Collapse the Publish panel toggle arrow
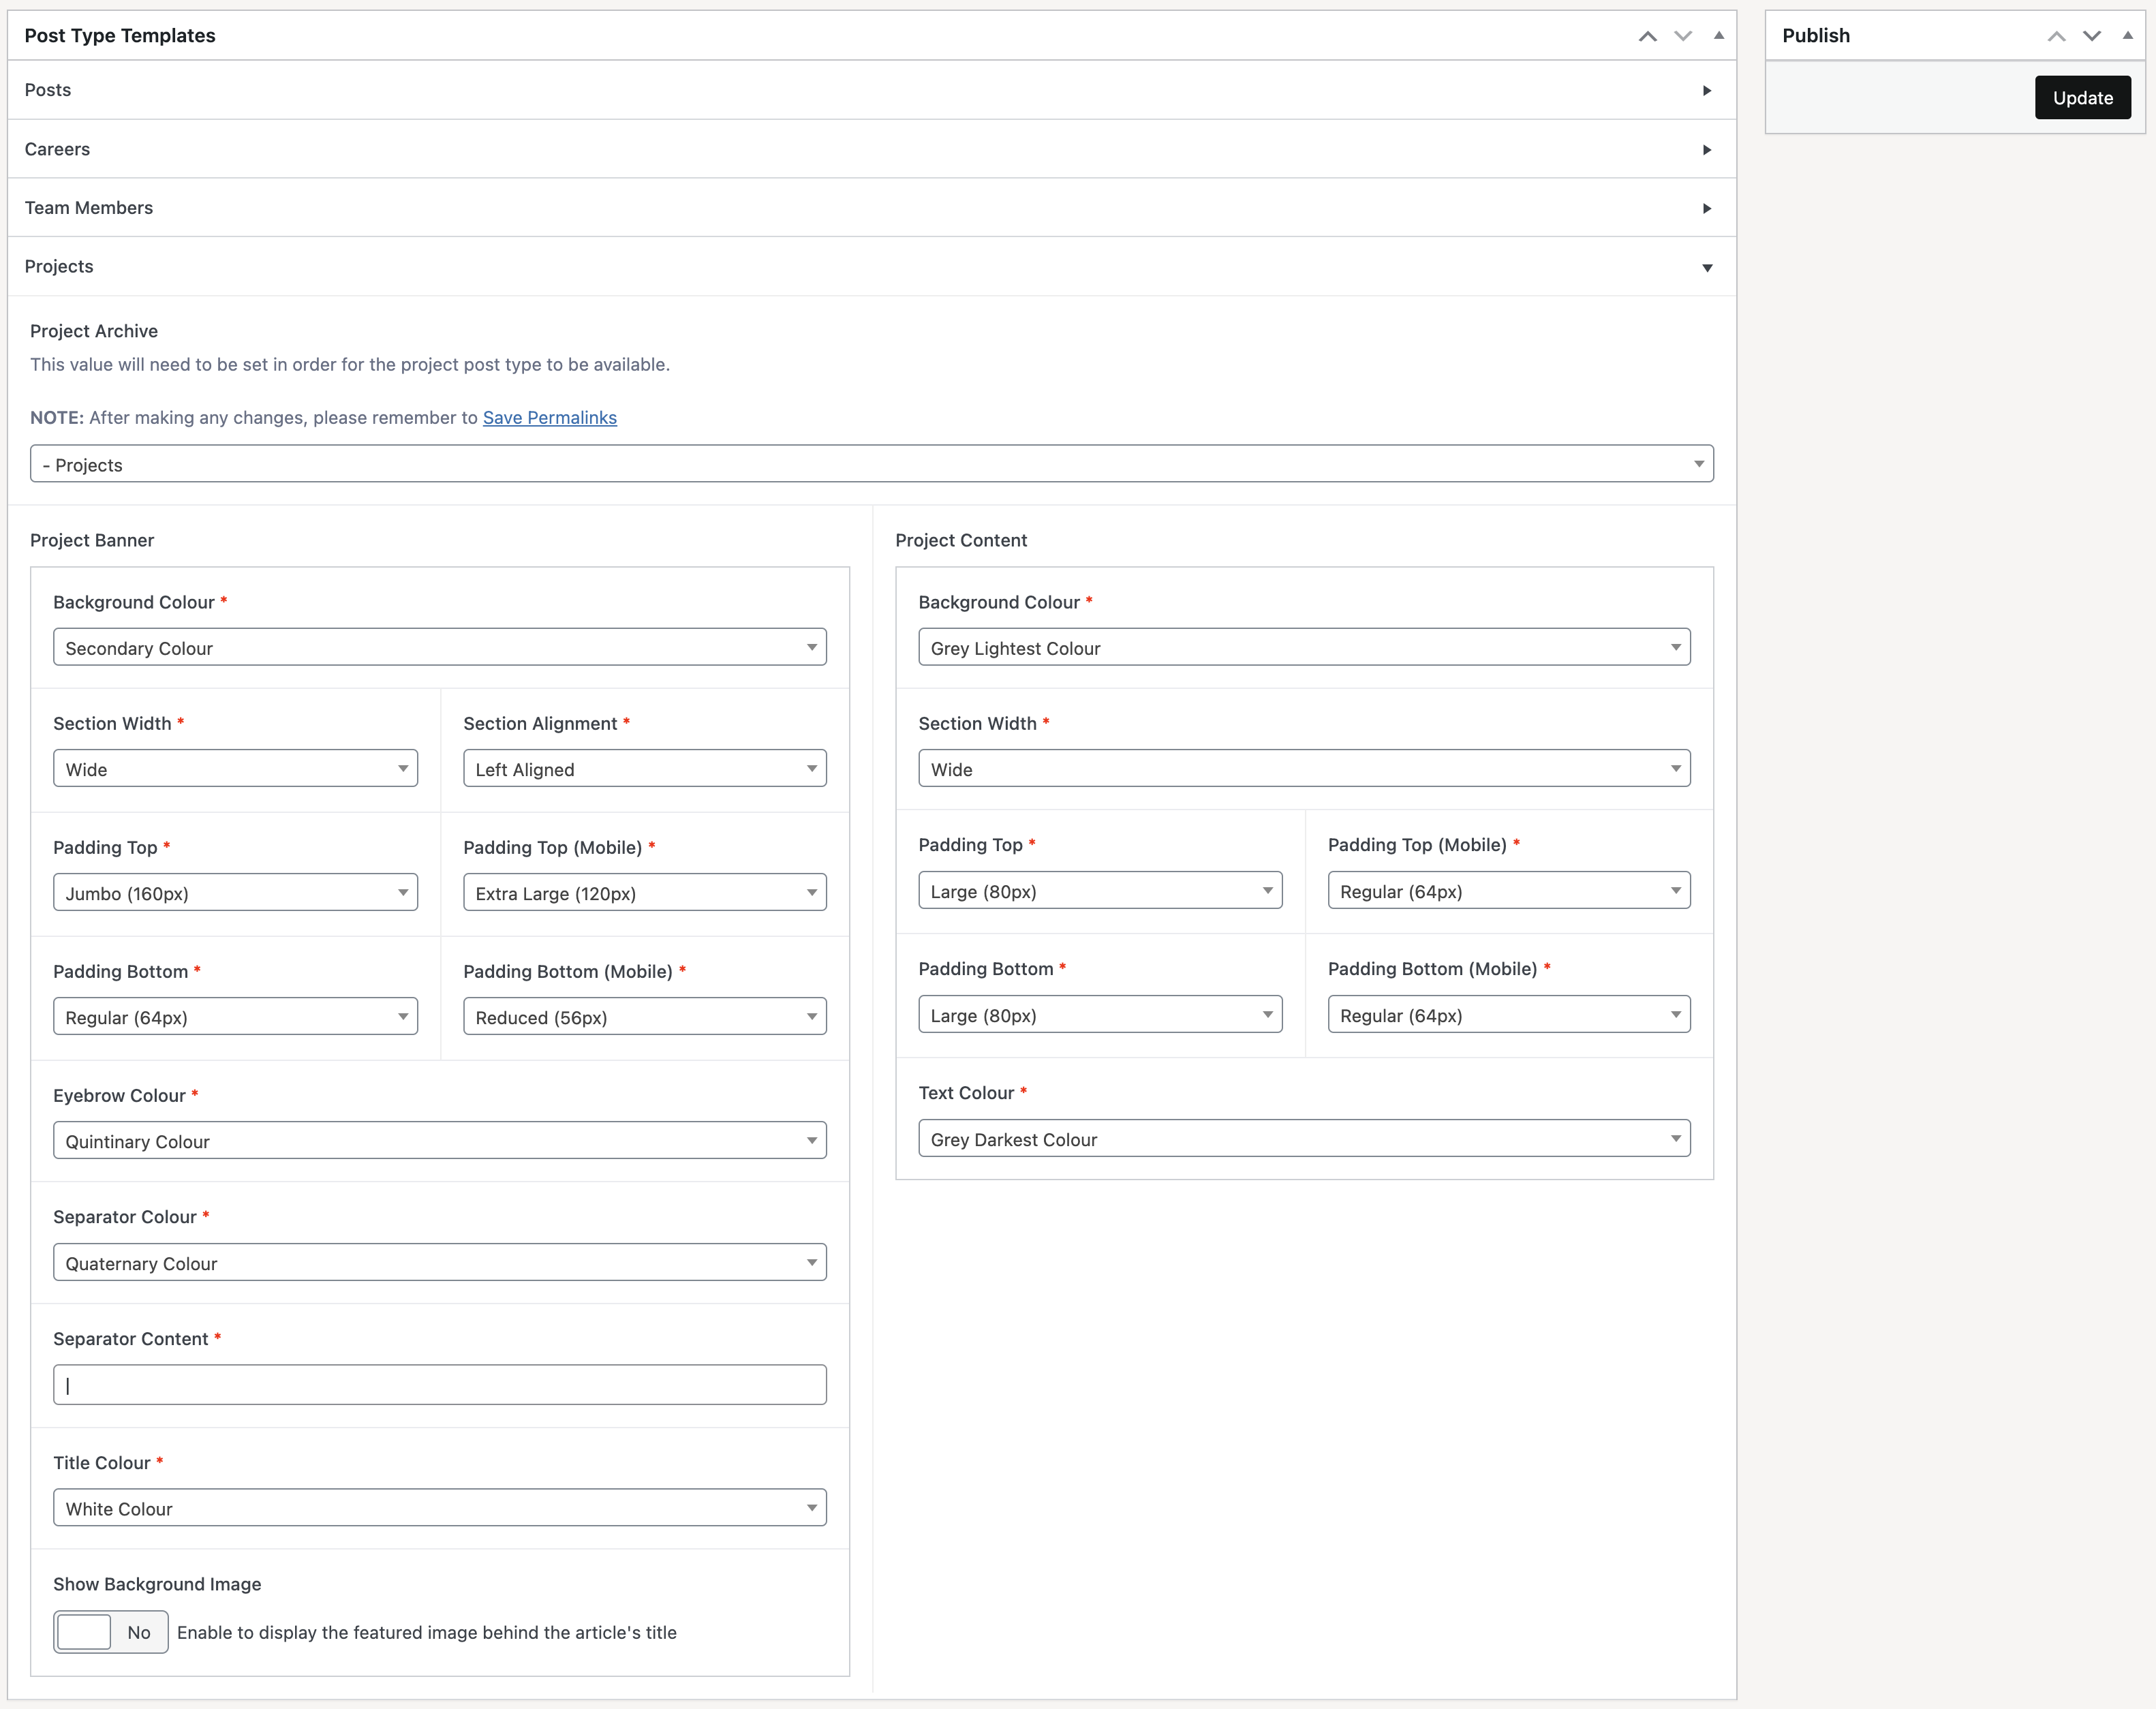This screenshot has height=1709, width=2156. click(x=2128, y=36)
